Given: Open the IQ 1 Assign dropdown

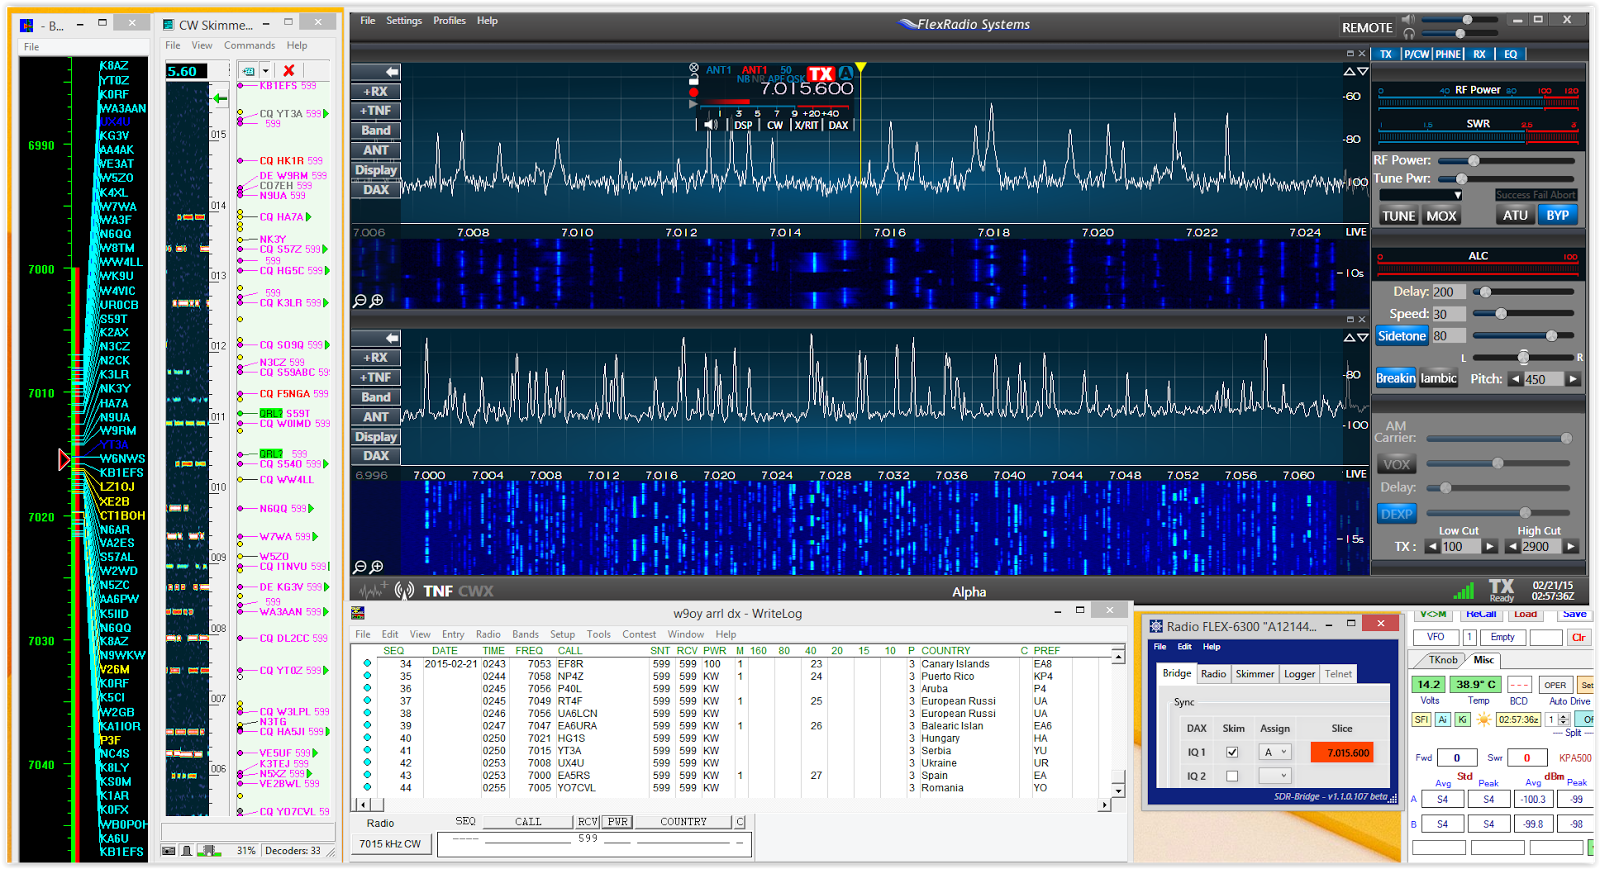Looking at the screenshot, I should point(1276,752).
